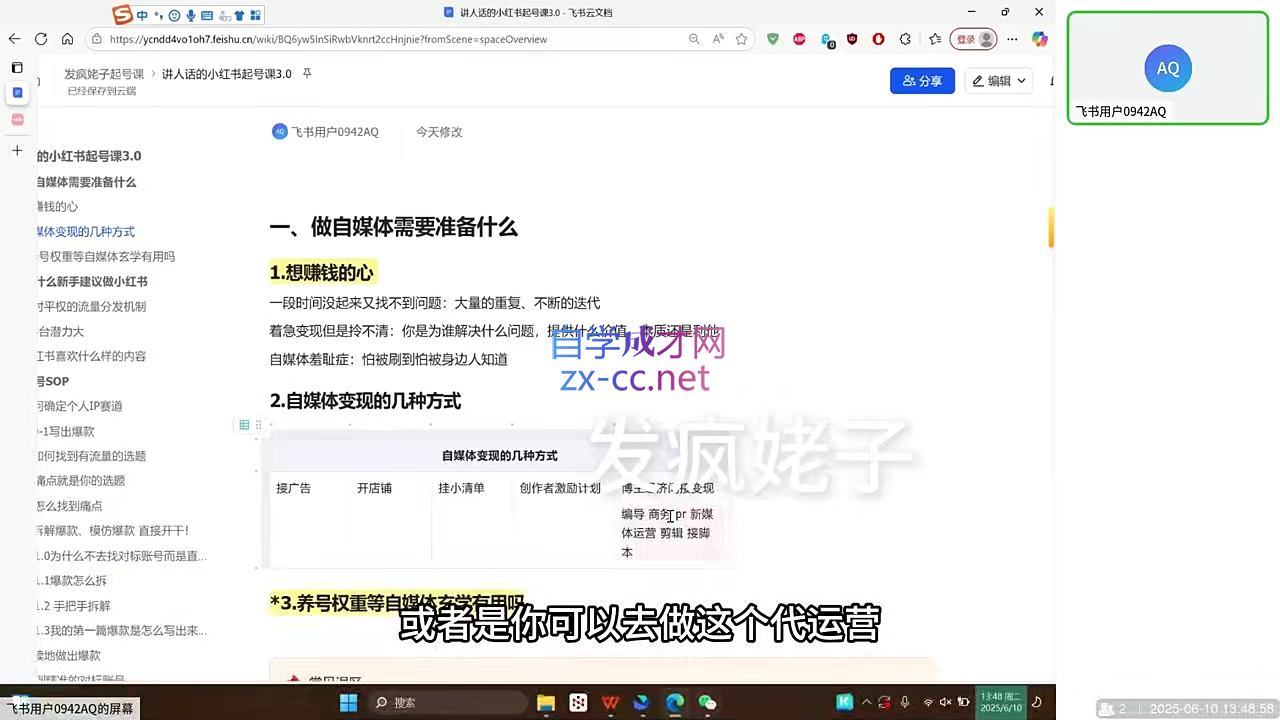Image resolution: width=1280 pixels, height=720 pixels.
Task: Click the Copilot icon in Edge toolbar
Action: click(1040, 39)
